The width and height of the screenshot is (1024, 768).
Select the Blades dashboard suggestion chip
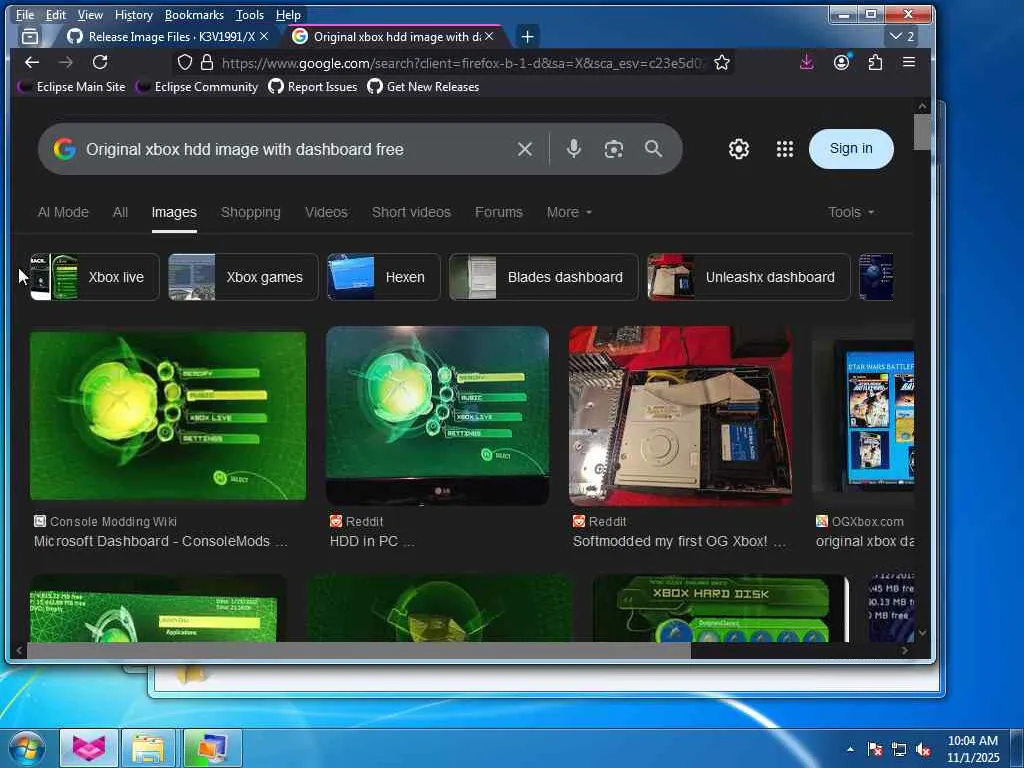click(x=543, y=277)
